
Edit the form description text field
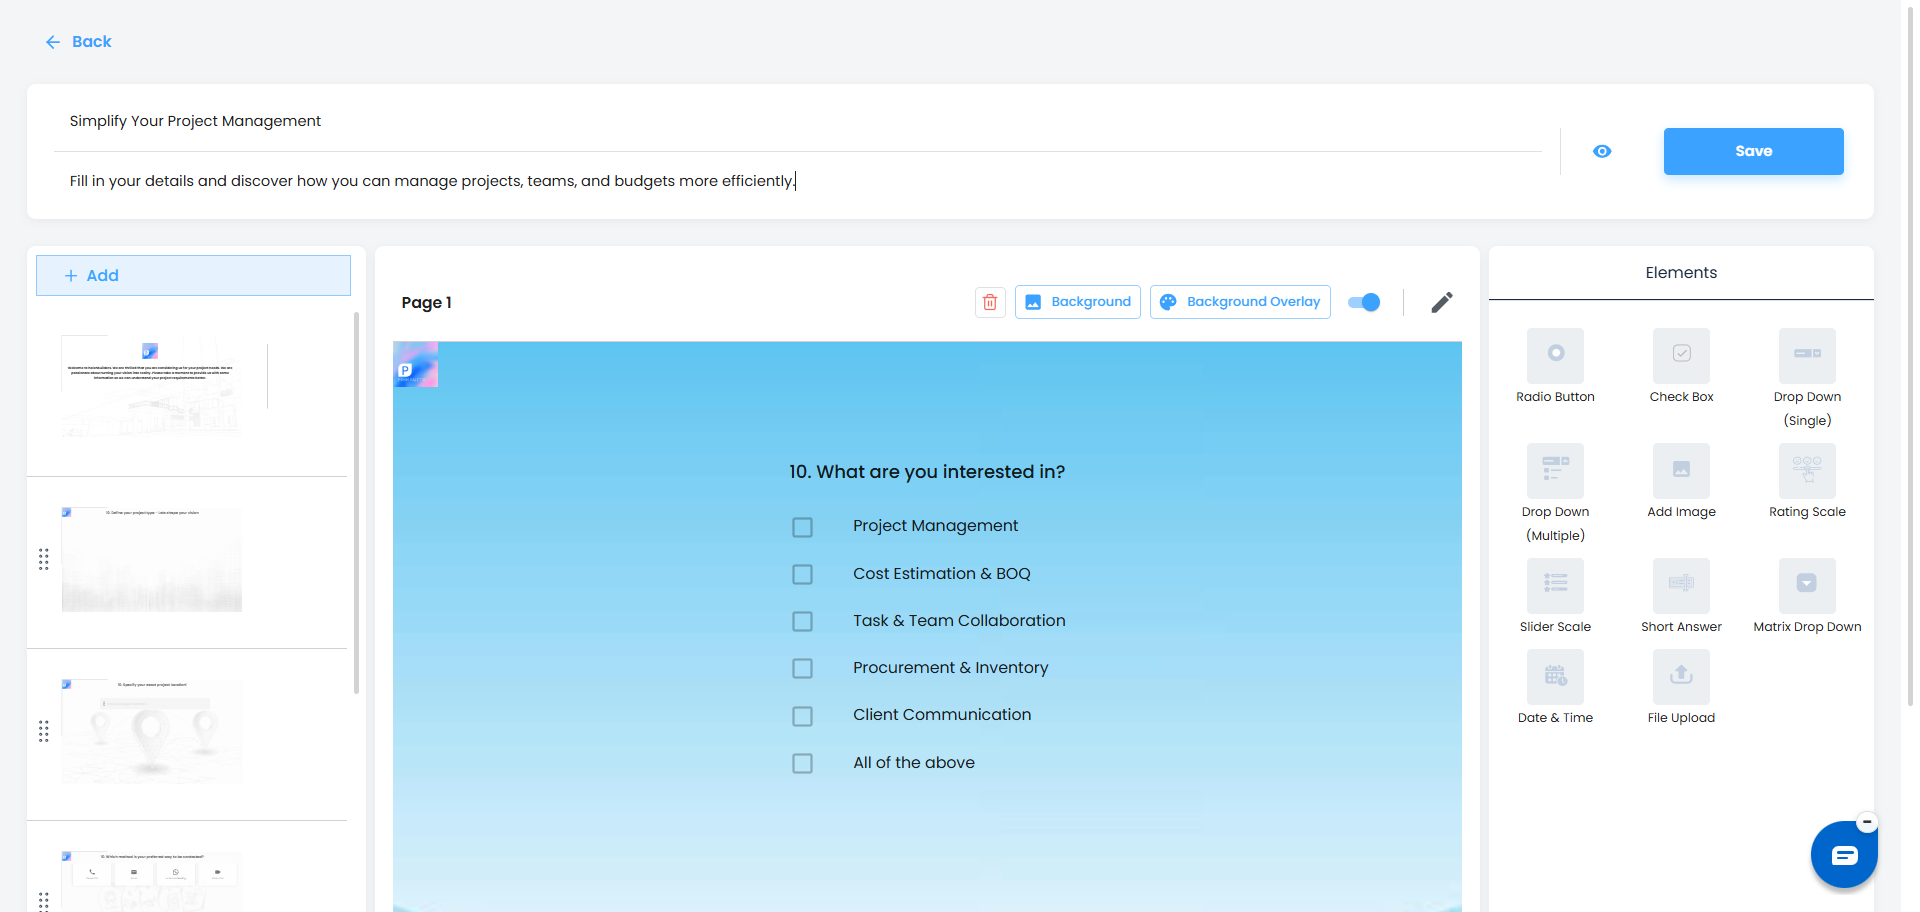click(x=798, y=181)
